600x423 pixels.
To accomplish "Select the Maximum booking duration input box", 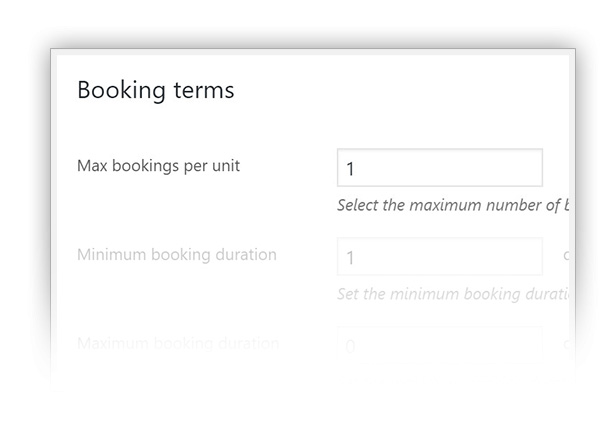I will [x=440, y=345].
